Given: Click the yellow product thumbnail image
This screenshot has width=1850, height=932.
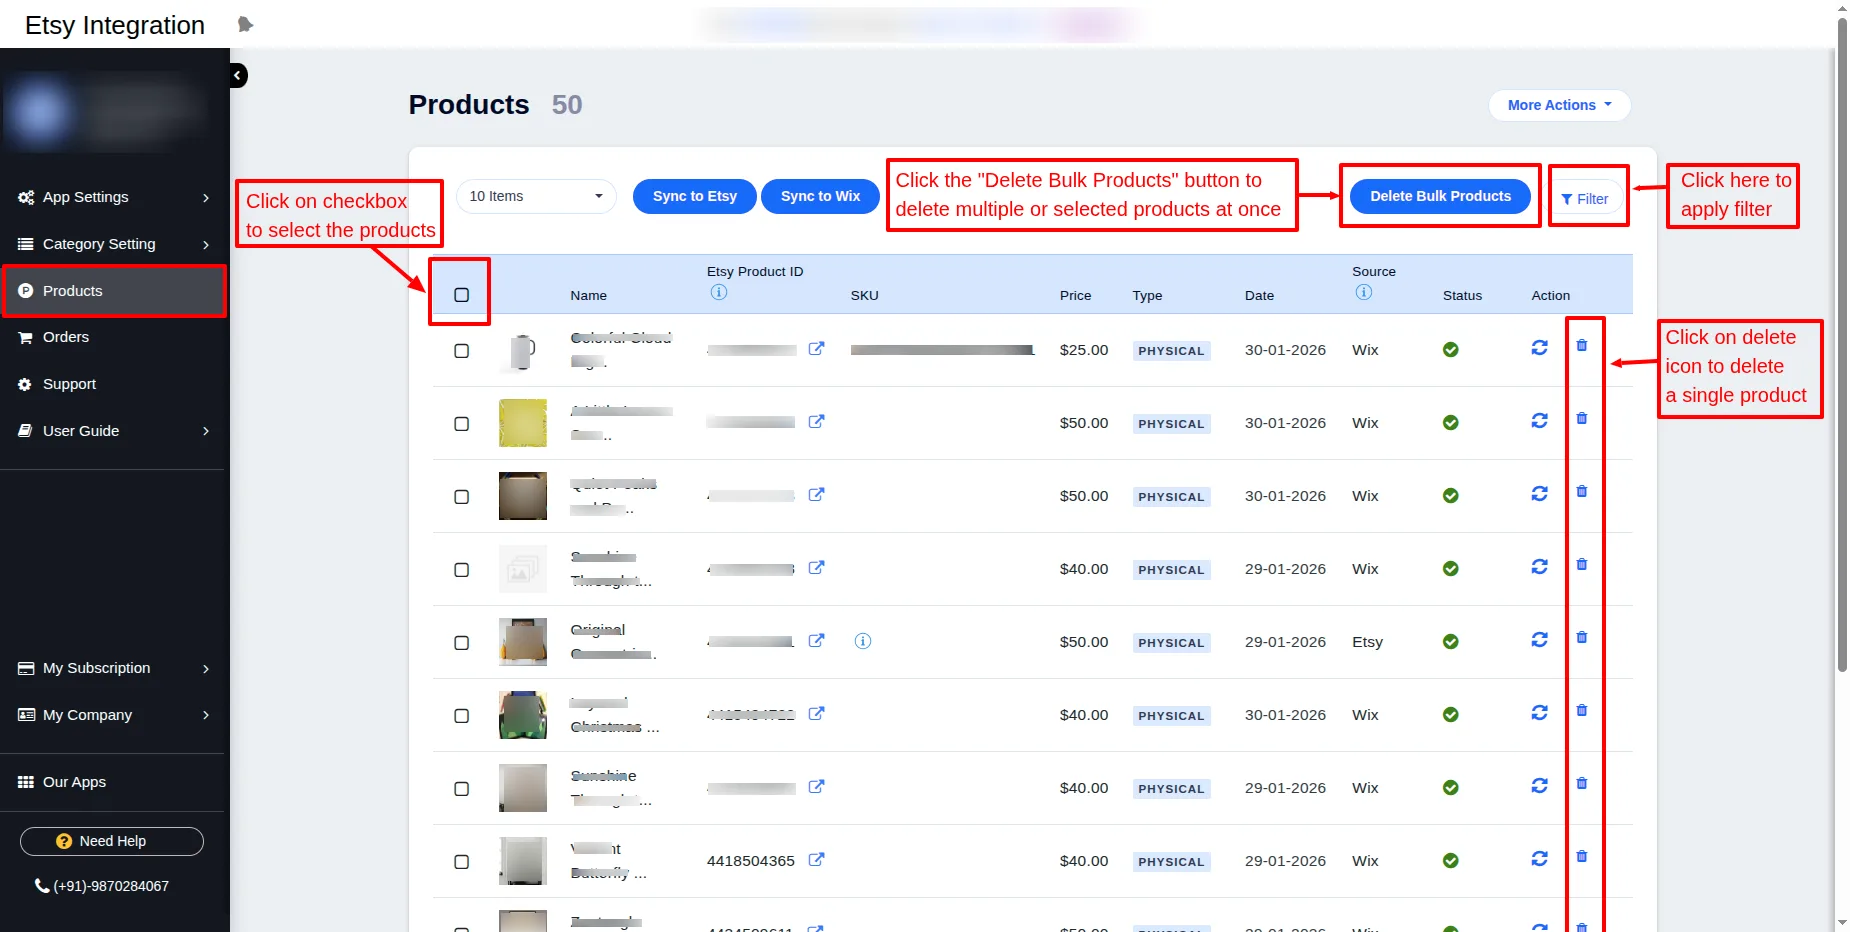Looking at the screenshot, I should (522, 423).
